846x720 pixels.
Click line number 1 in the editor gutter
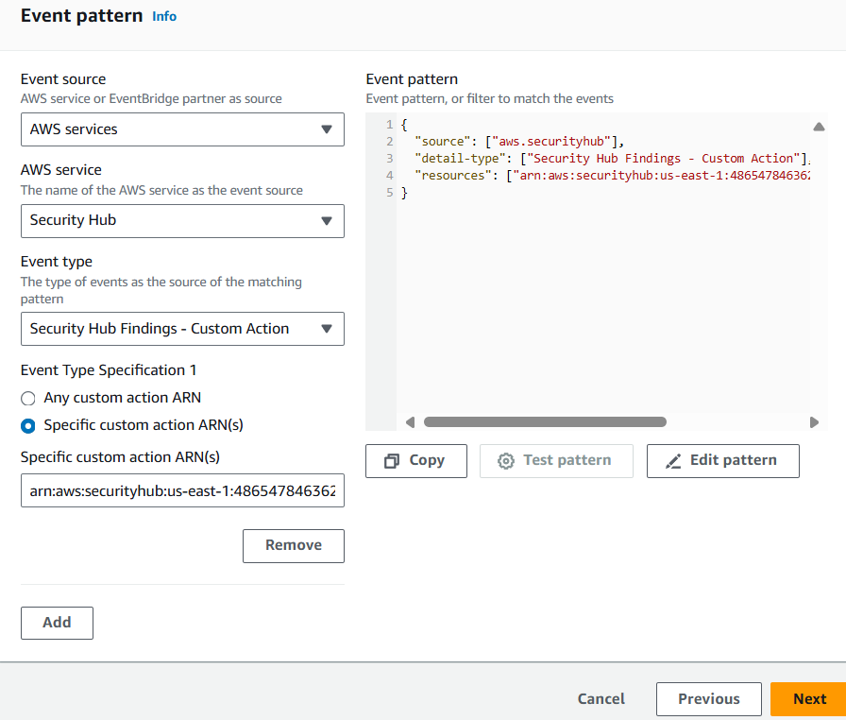point(390,125)
